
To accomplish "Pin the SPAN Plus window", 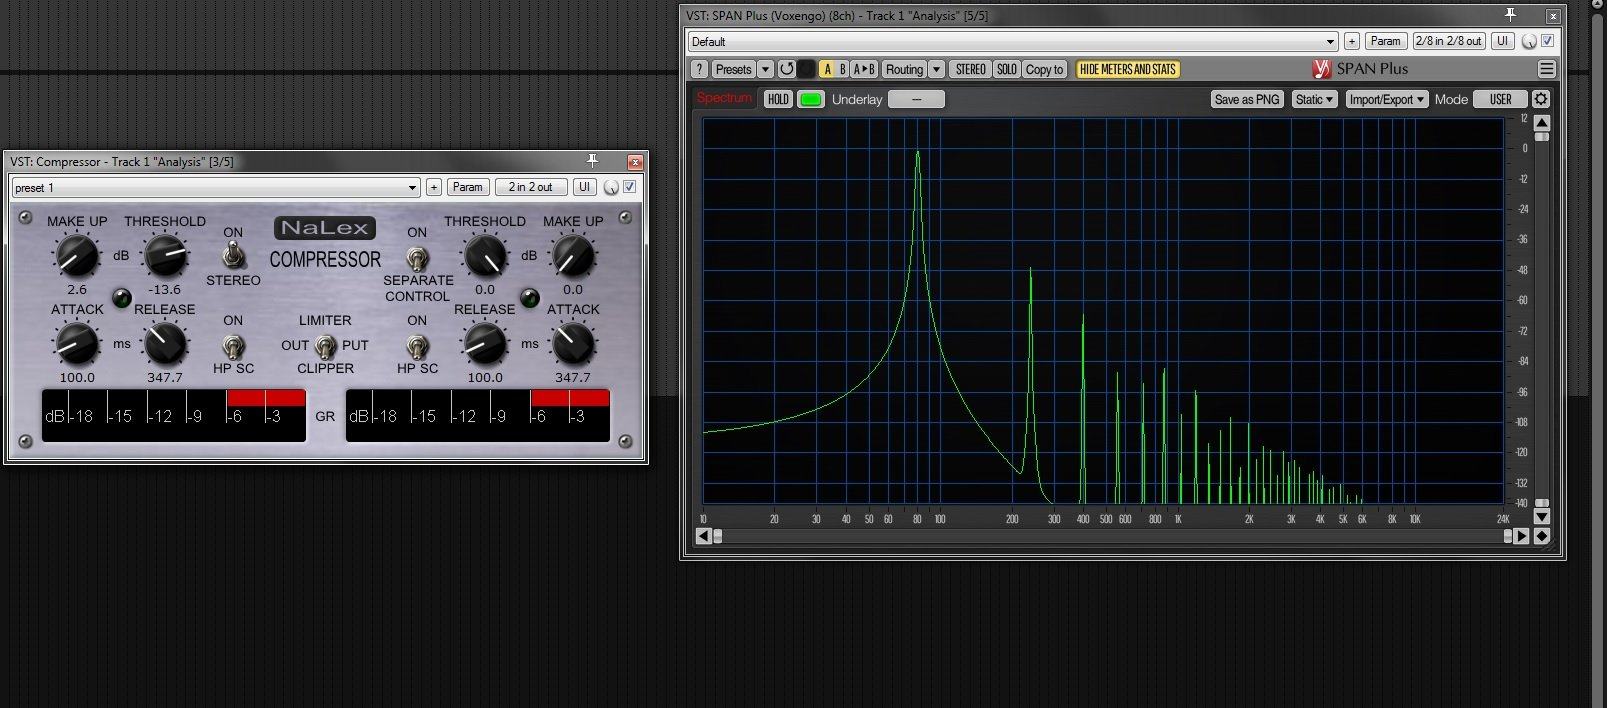I will 1510,15.
